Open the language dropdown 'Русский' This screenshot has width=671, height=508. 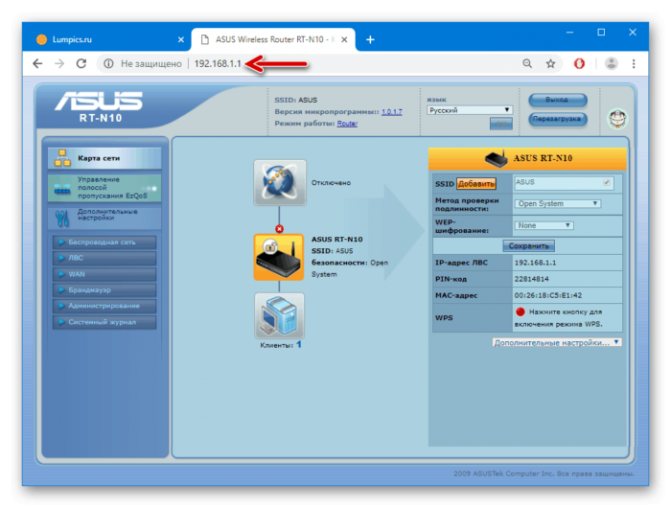pos(469,110)
